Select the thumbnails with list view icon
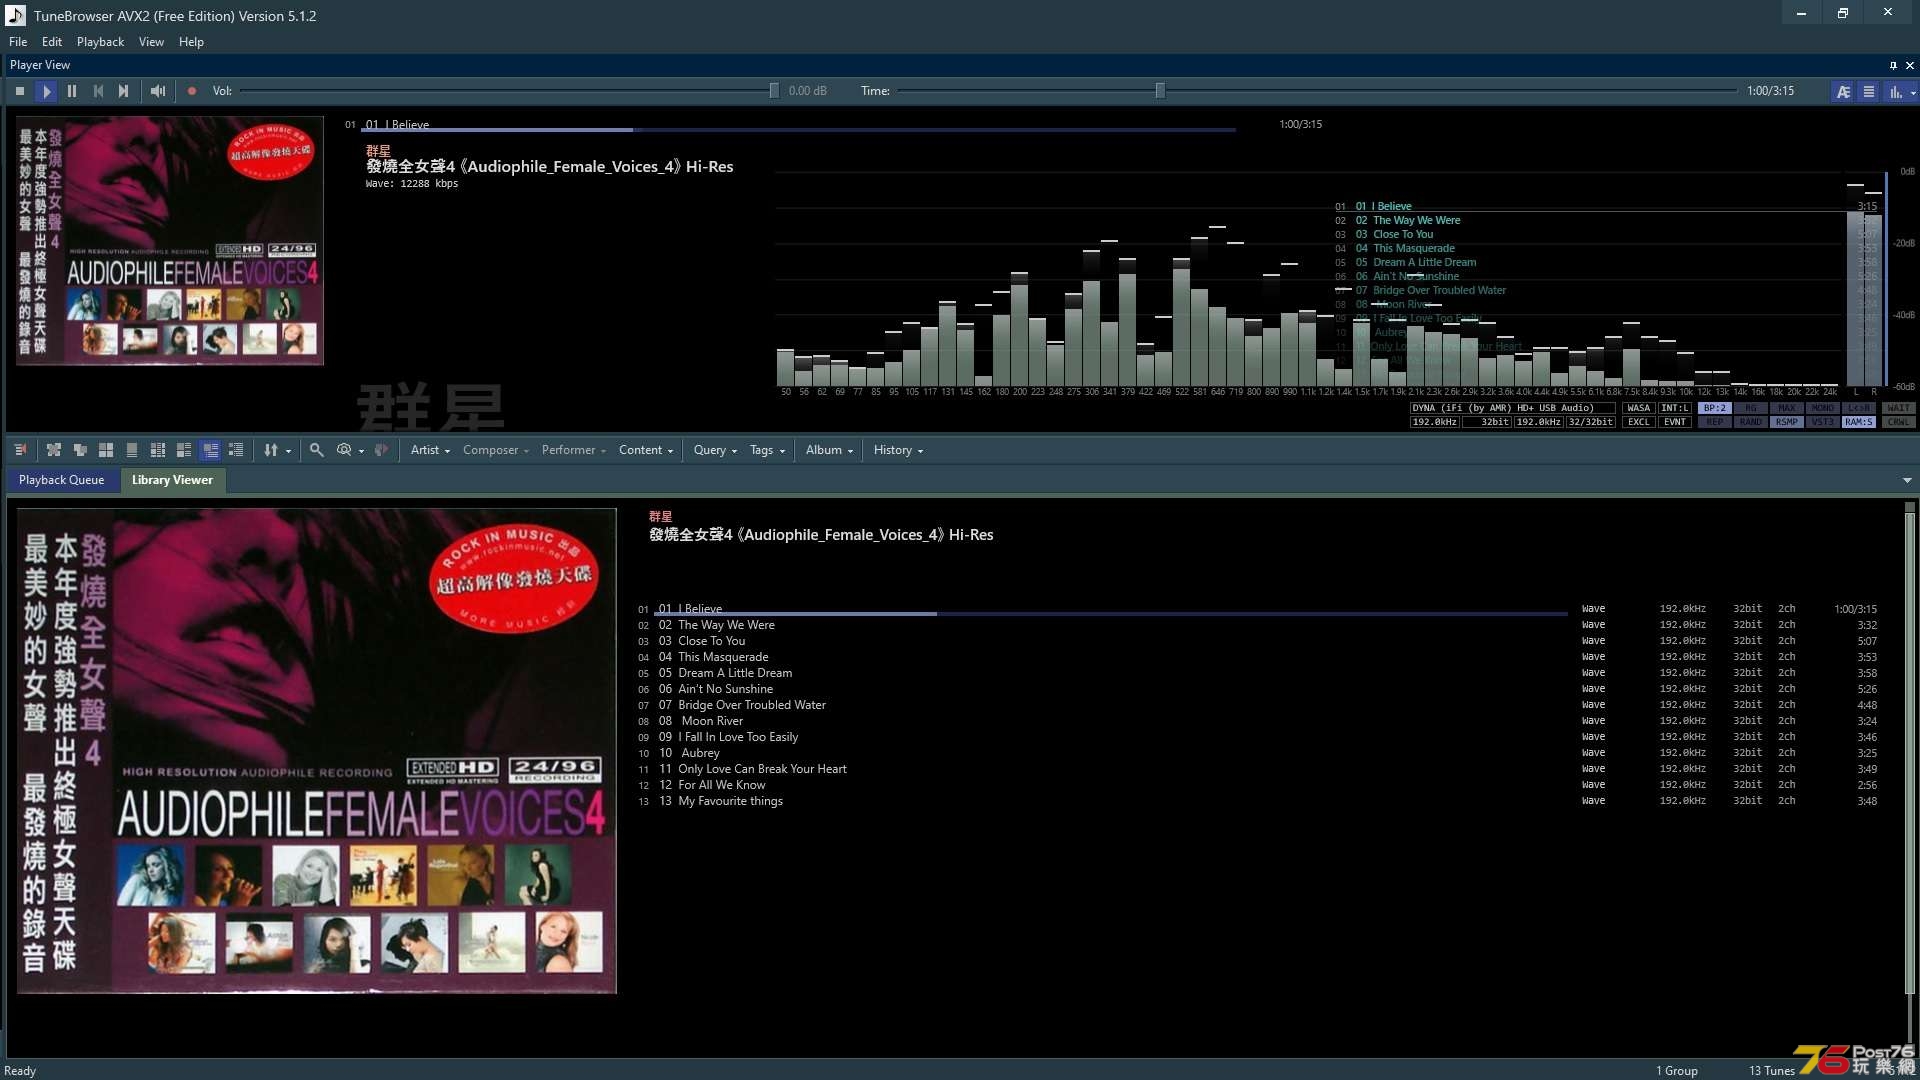This screenshot has width=1920, height=1080. point(184,450)
